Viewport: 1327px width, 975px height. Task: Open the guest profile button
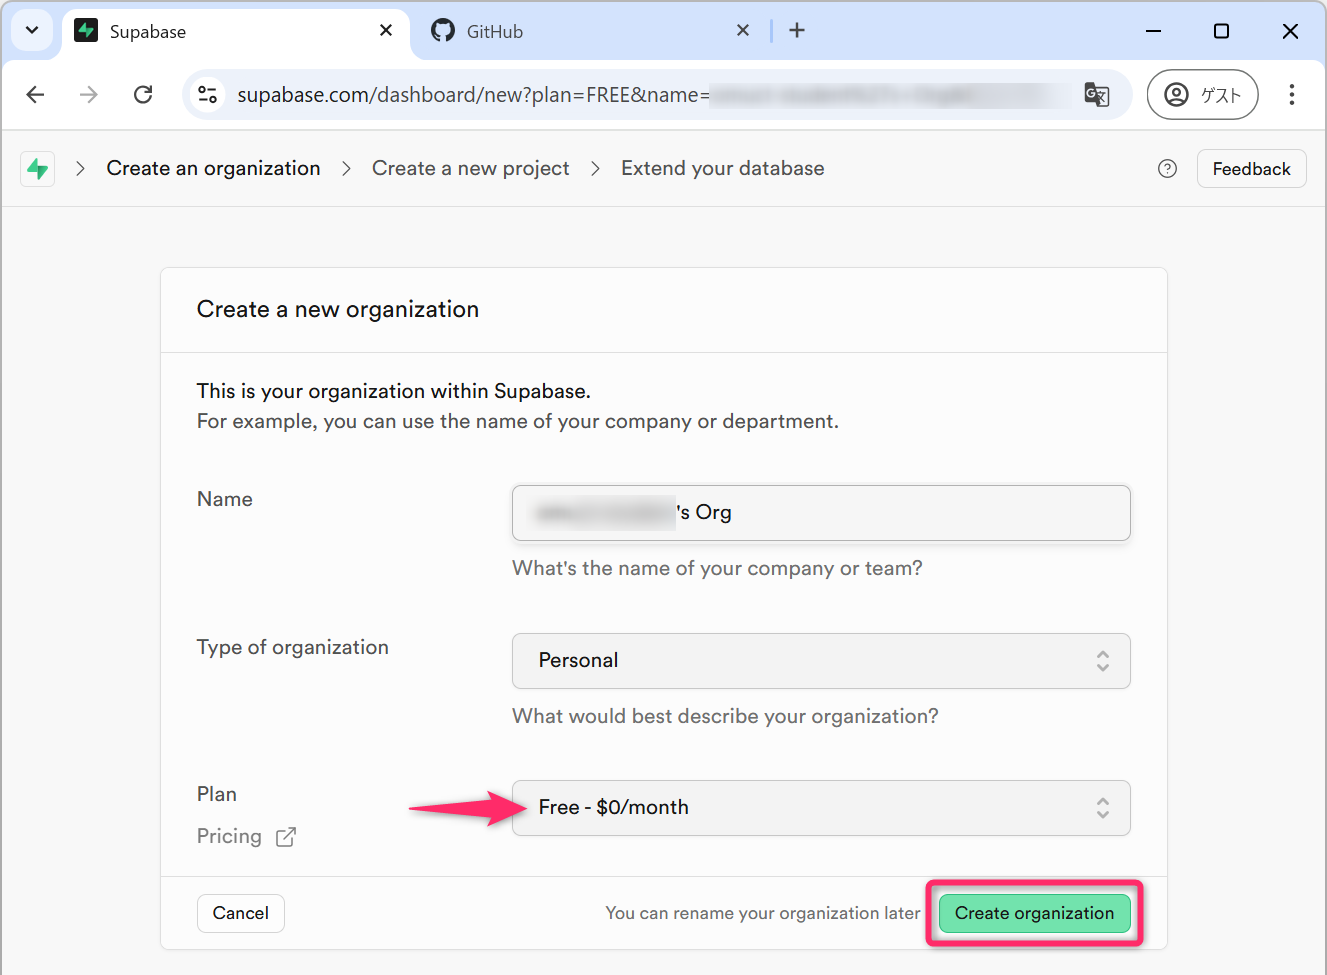coord(1202,95)
